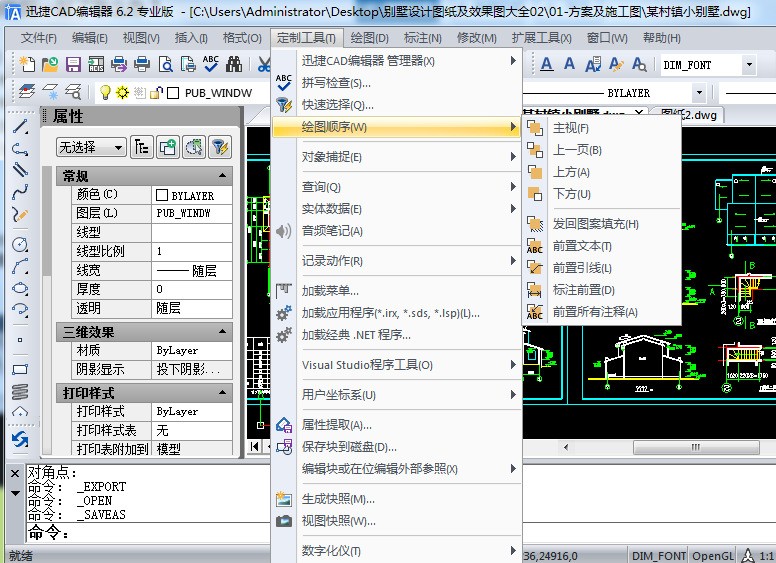The height and width of the screenshot is (563, 776).
Task: Open the 修改(M) menu
Action: (477, 38)
